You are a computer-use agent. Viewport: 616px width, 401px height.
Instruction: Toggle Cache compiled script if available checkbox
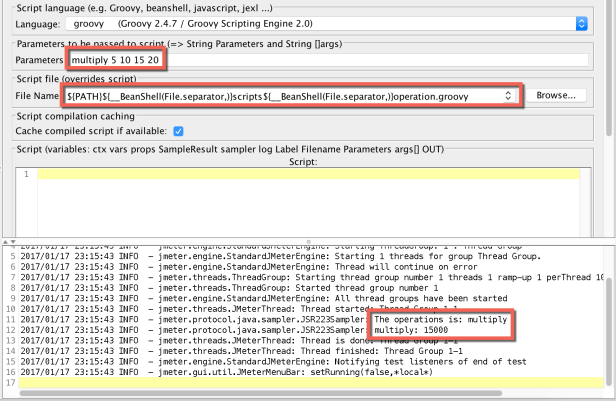coord(178,130)
